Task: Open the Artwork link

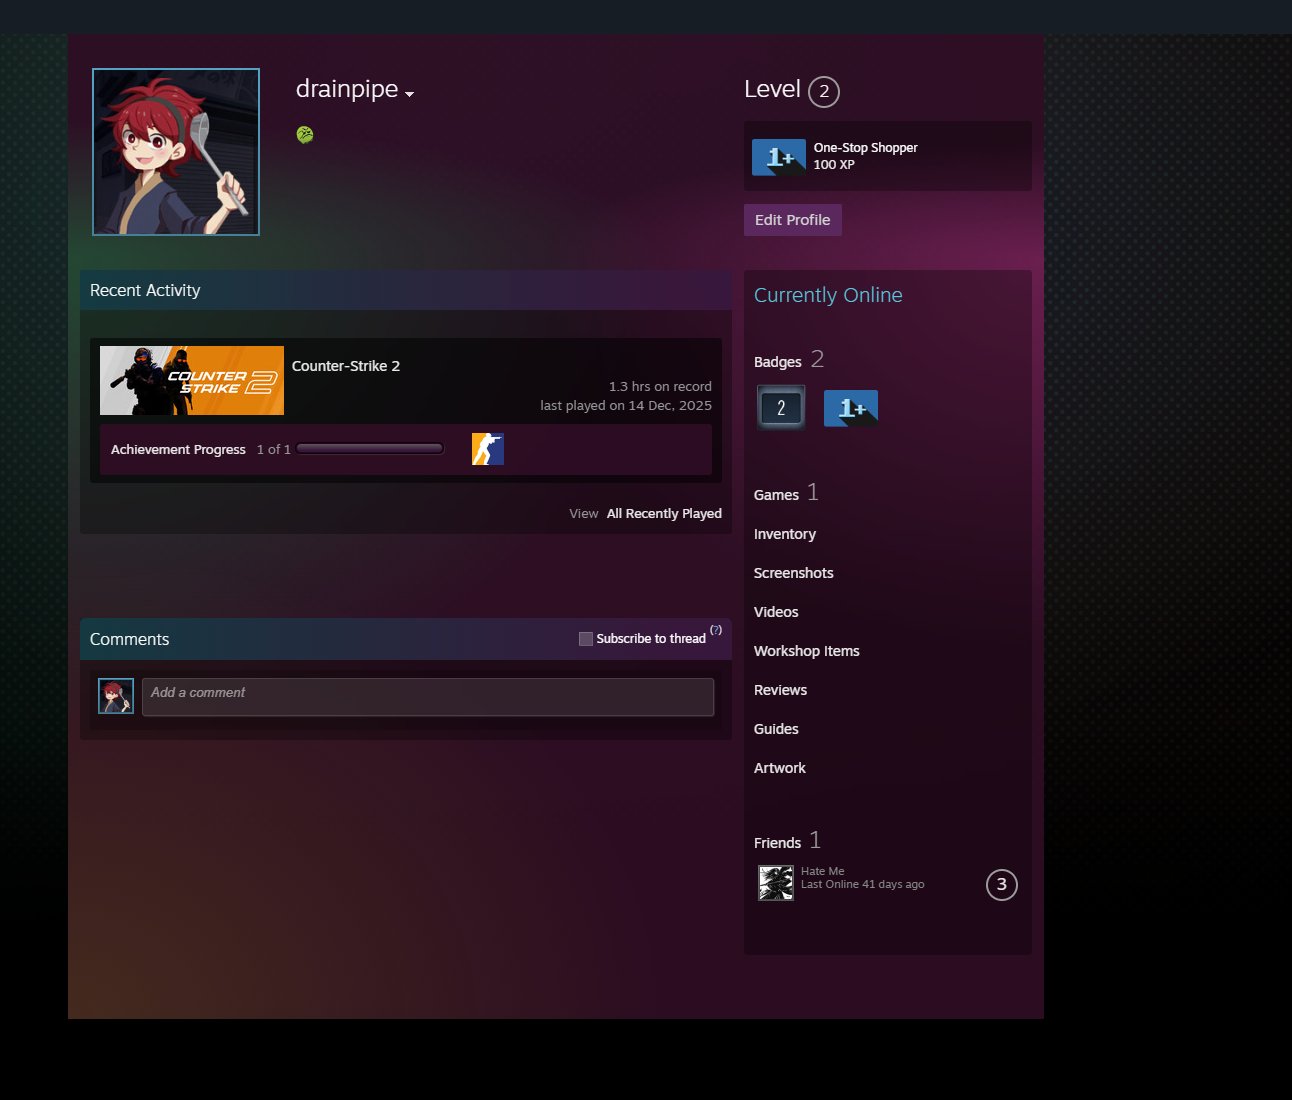Action: (780, 768)
